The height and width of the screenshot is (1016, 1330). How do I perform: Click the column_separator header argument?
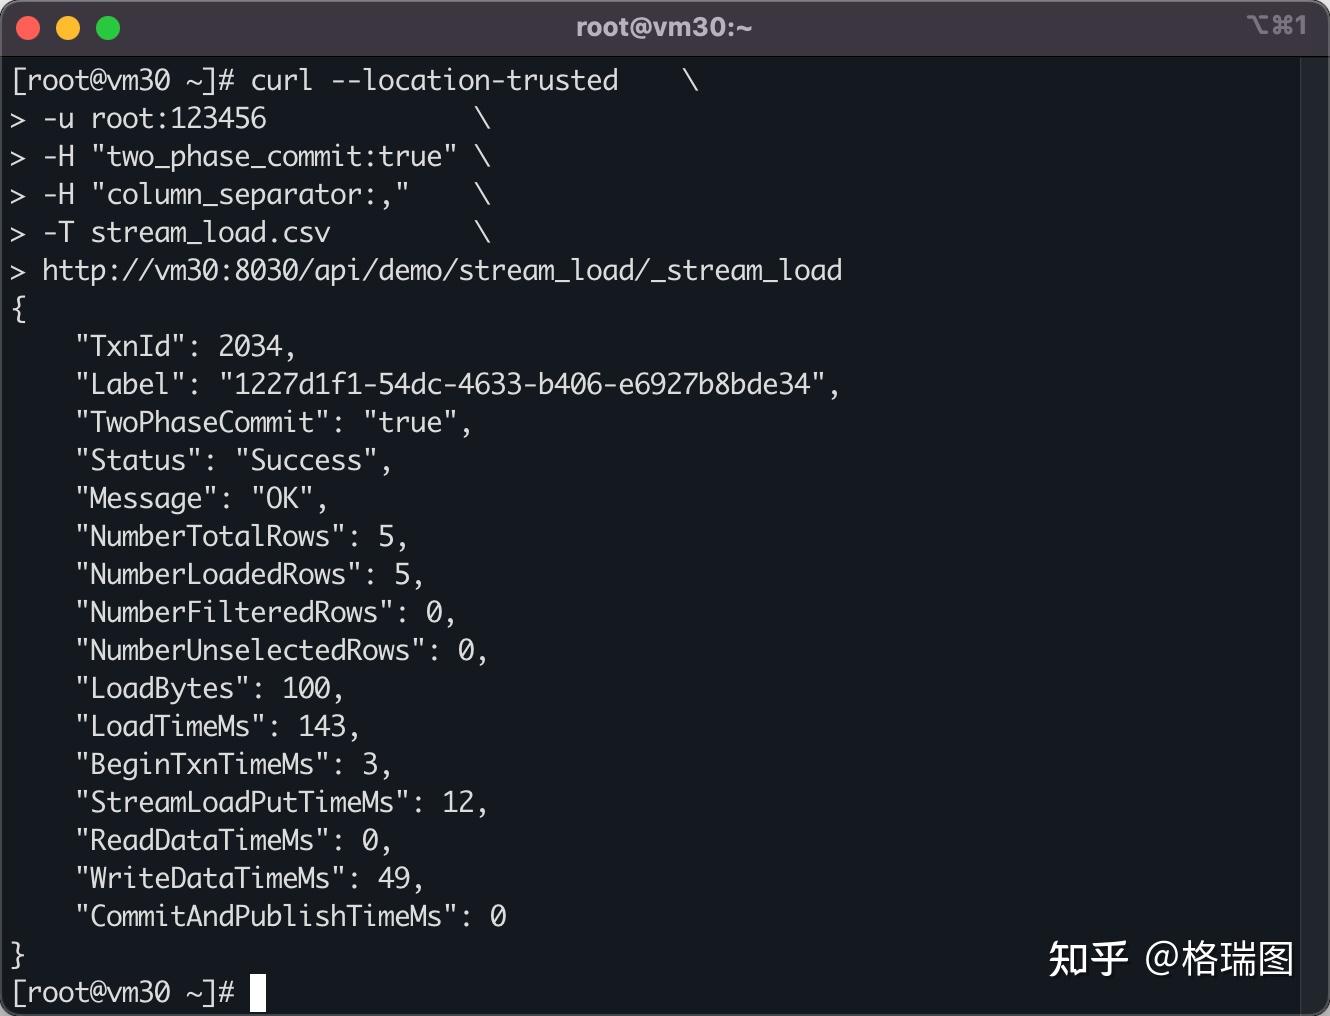250,194
